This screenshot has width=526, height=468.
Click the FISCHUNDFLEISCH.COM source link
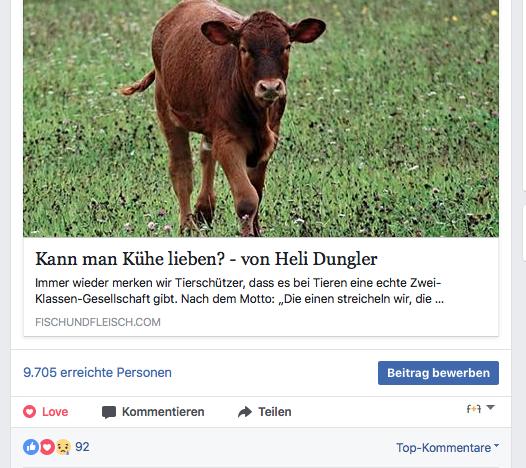98,322
